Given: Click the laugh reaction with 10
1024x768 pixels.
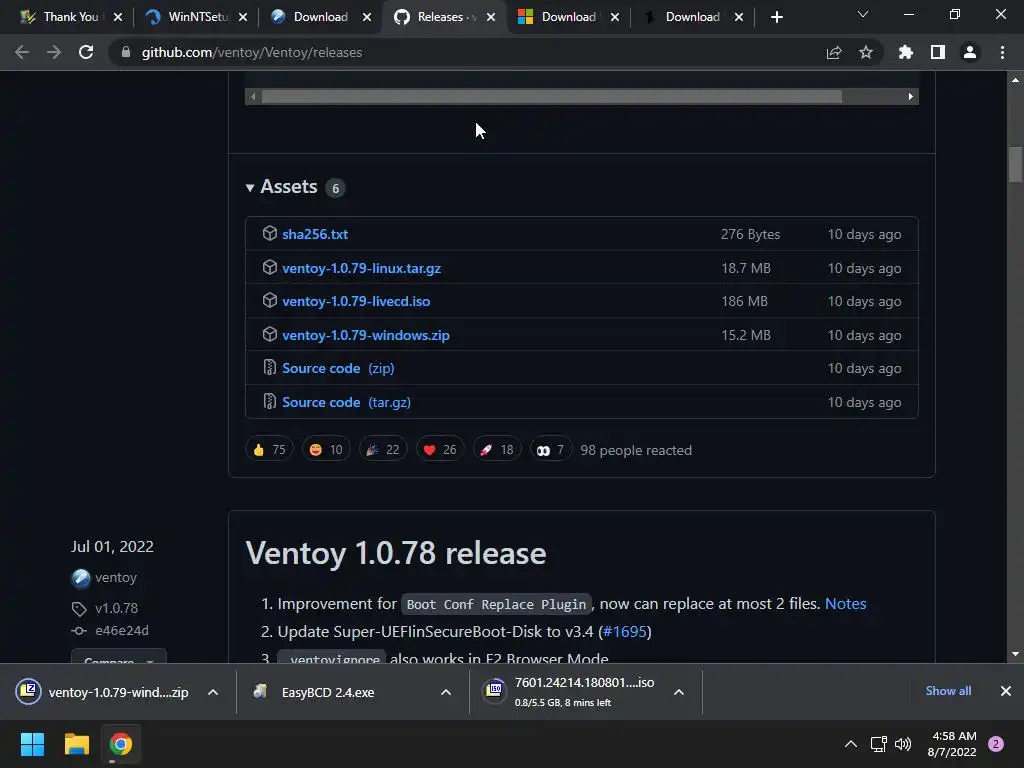Looking at the screenshot, I should click(x=326, y=449).
